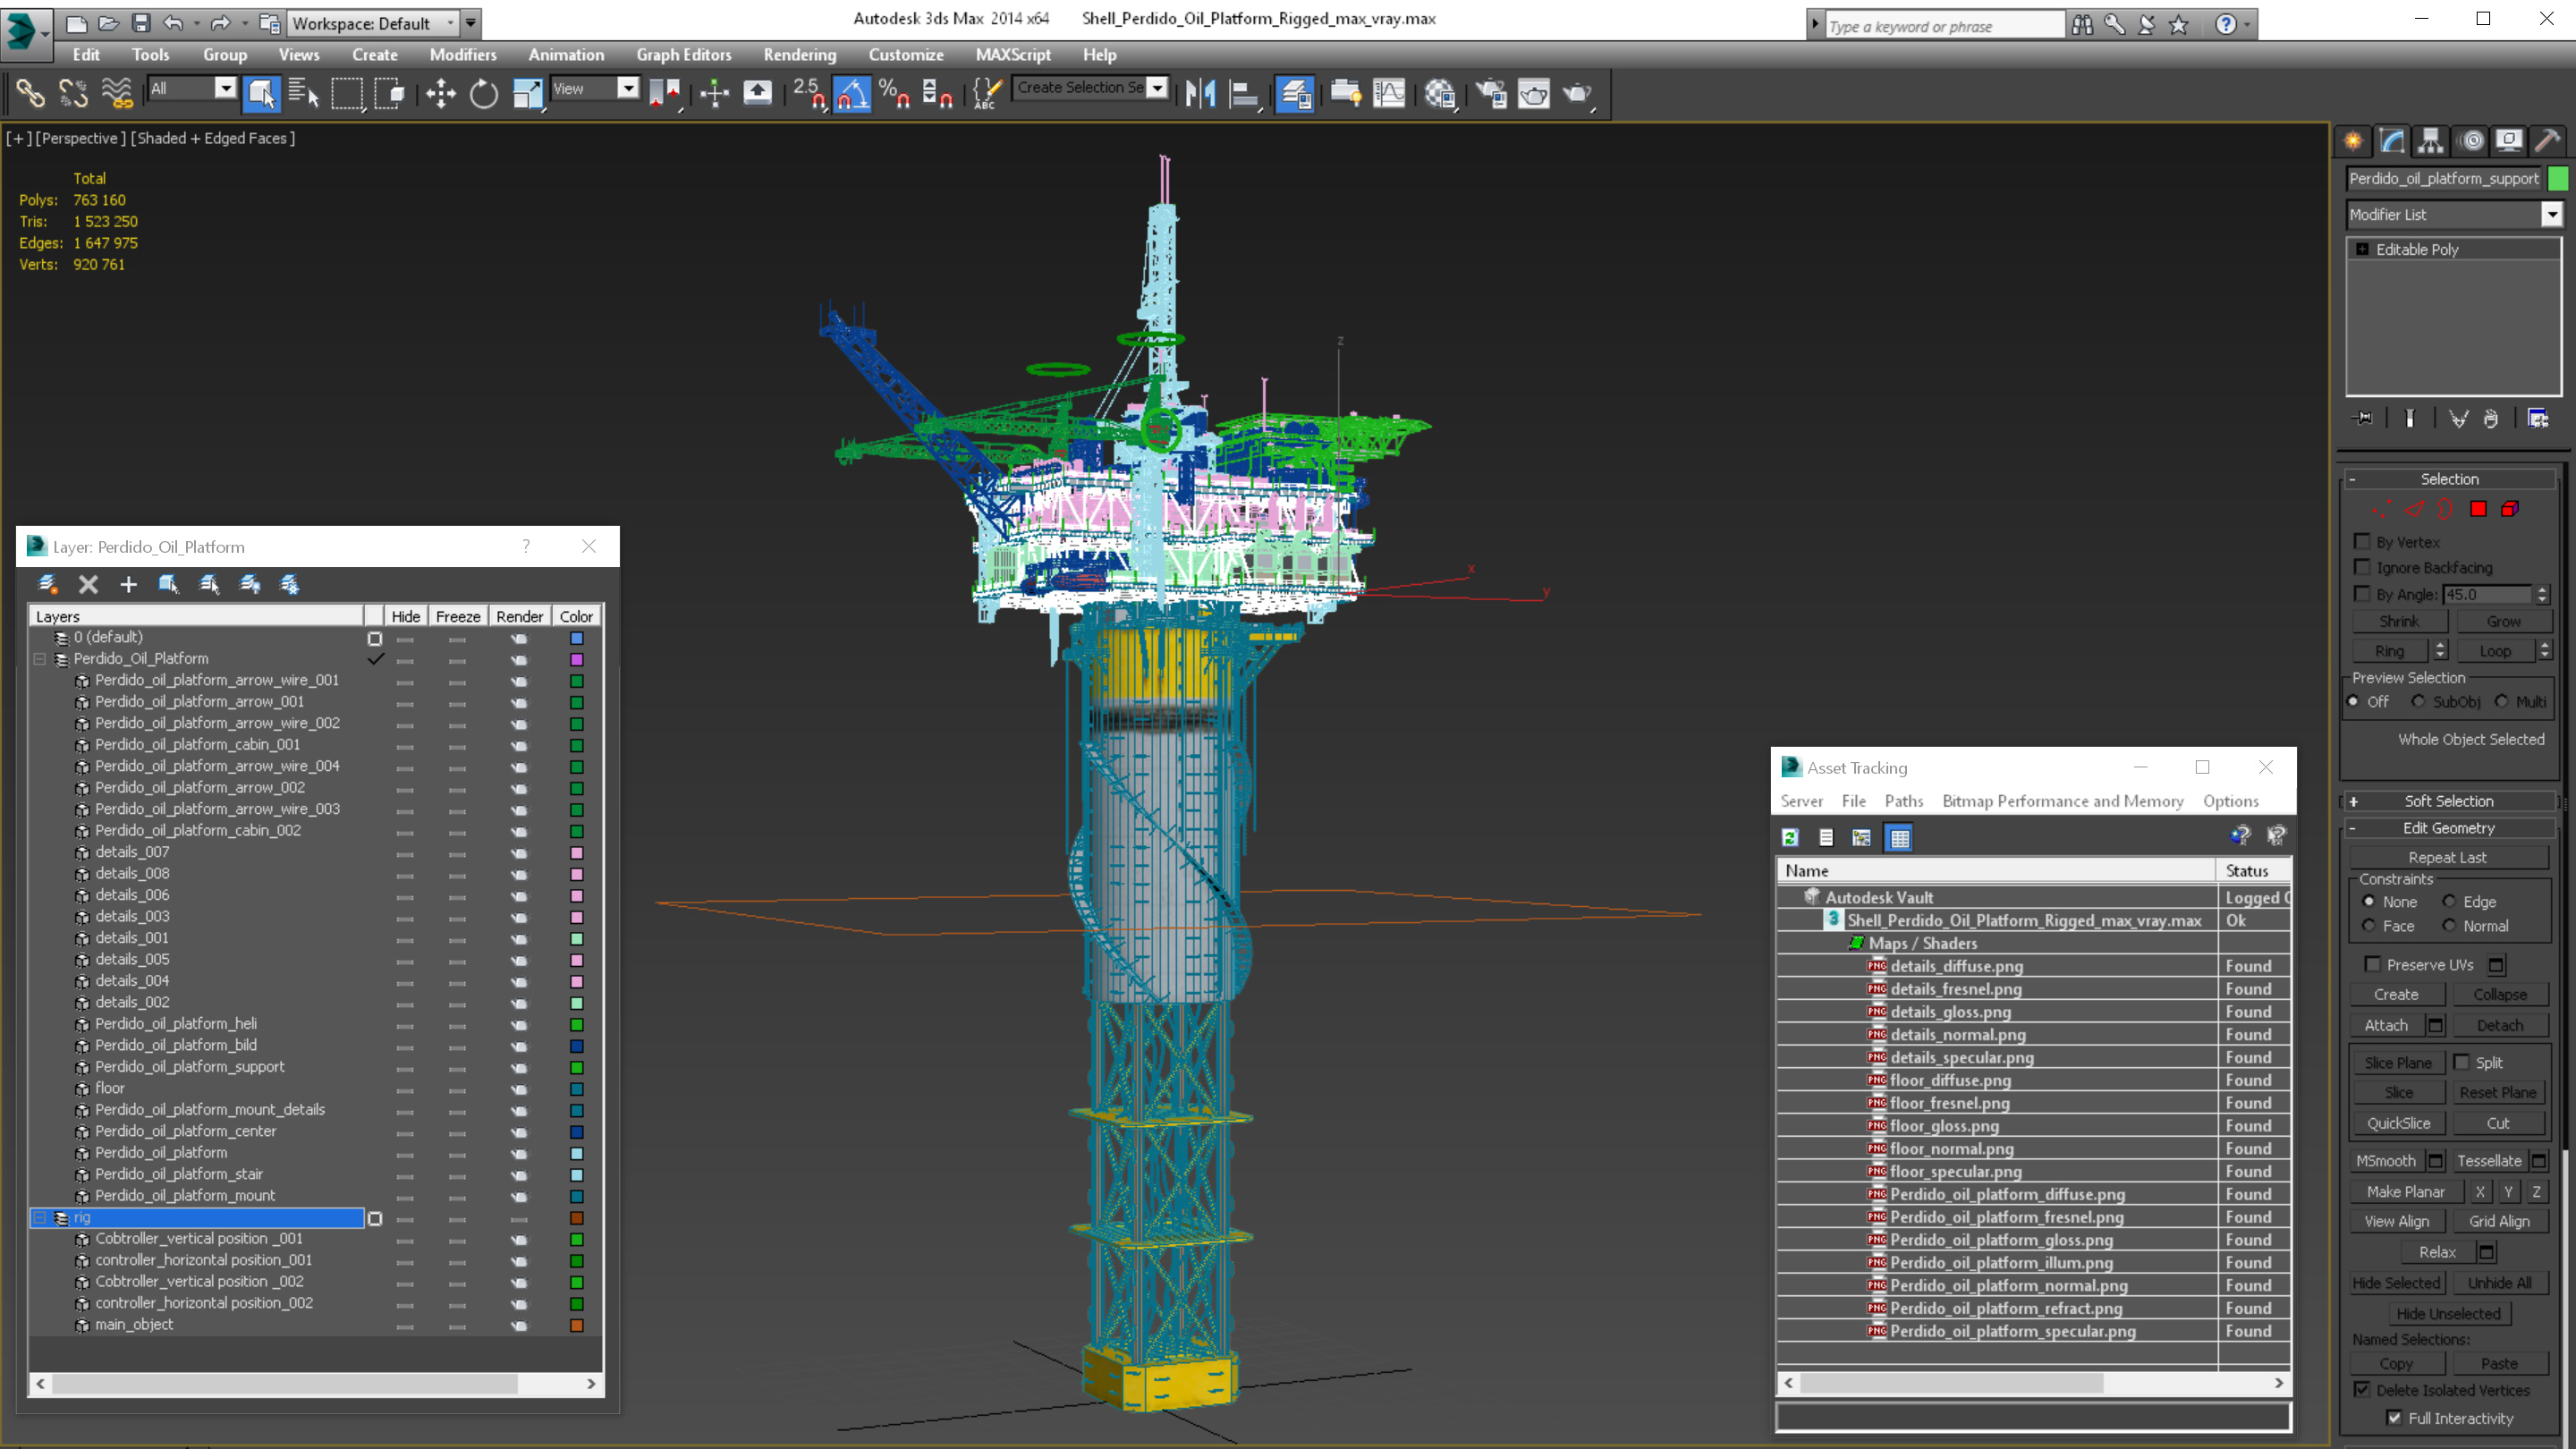Image resolution: width=2576 pixels, height=1449 pixels.
Task: Collapse the rig layer tree
Action: pyautogui.click(x=40, y=1217)
